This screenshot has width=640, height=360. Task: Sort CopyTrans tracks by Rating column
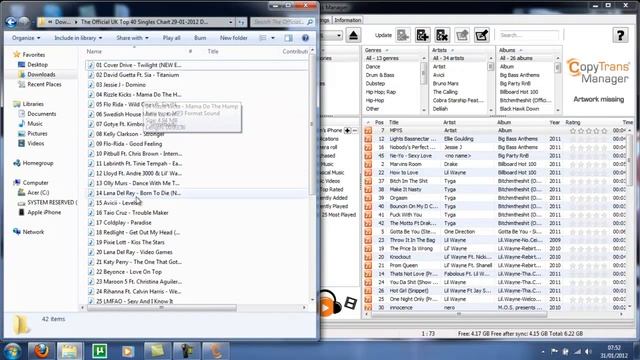[x=573, y=122]
